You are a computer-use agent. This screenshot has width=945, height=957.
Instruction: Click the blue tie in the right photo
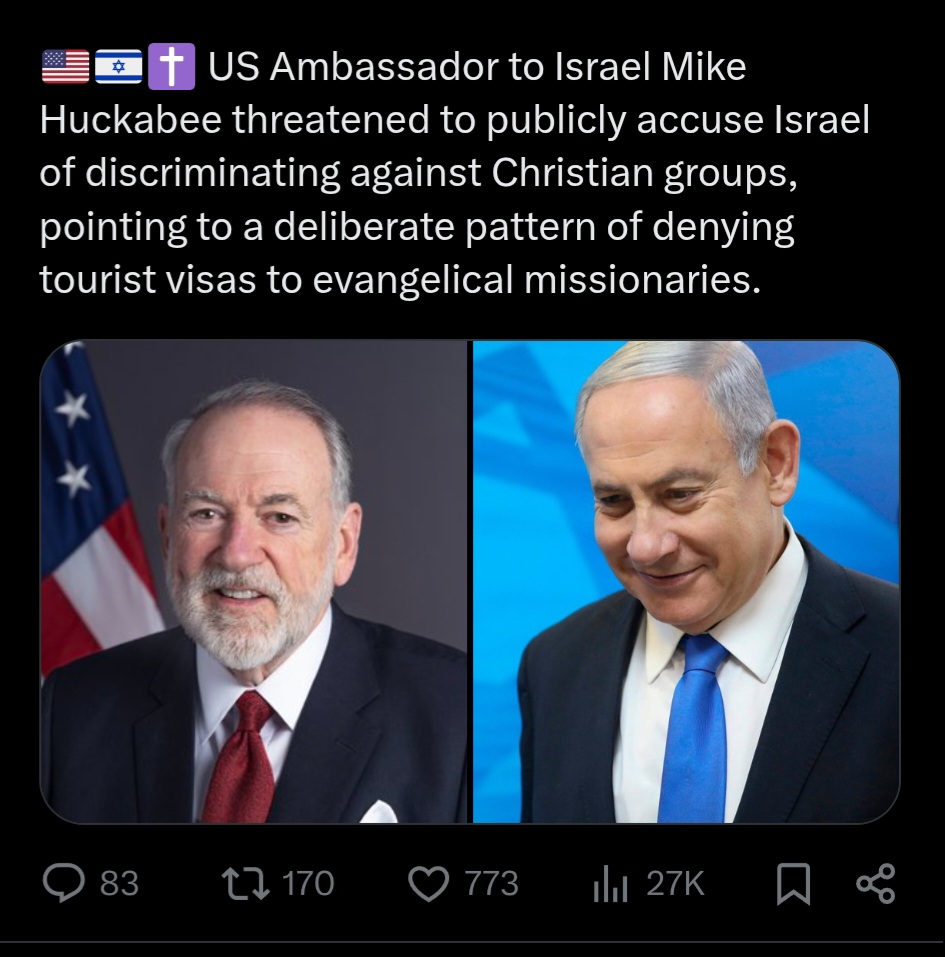[694, 728]
